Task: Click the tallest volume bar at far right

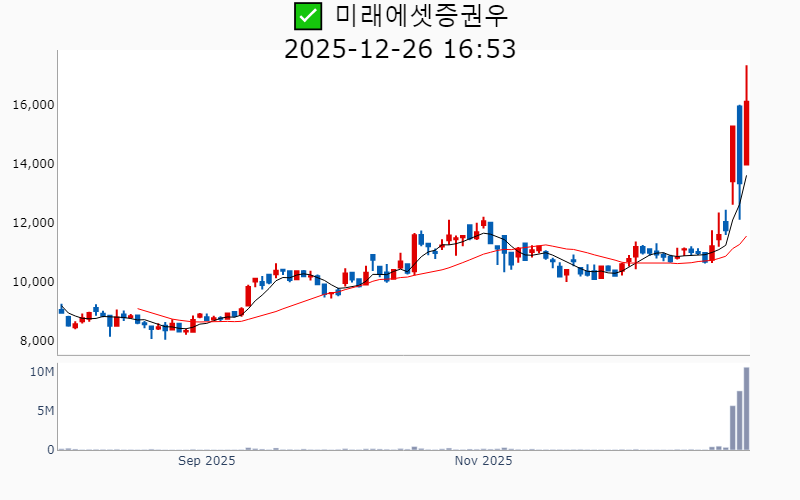Action: (x=747, y=410)
